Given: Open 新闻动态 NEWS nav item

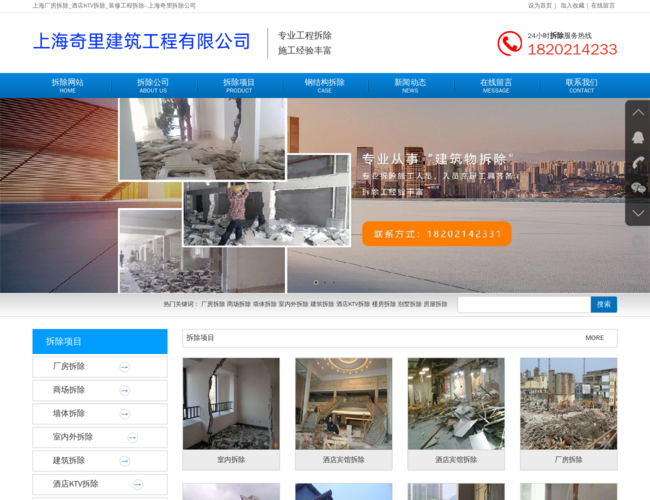Looking at the screenshot, I should tap(410, 85).
